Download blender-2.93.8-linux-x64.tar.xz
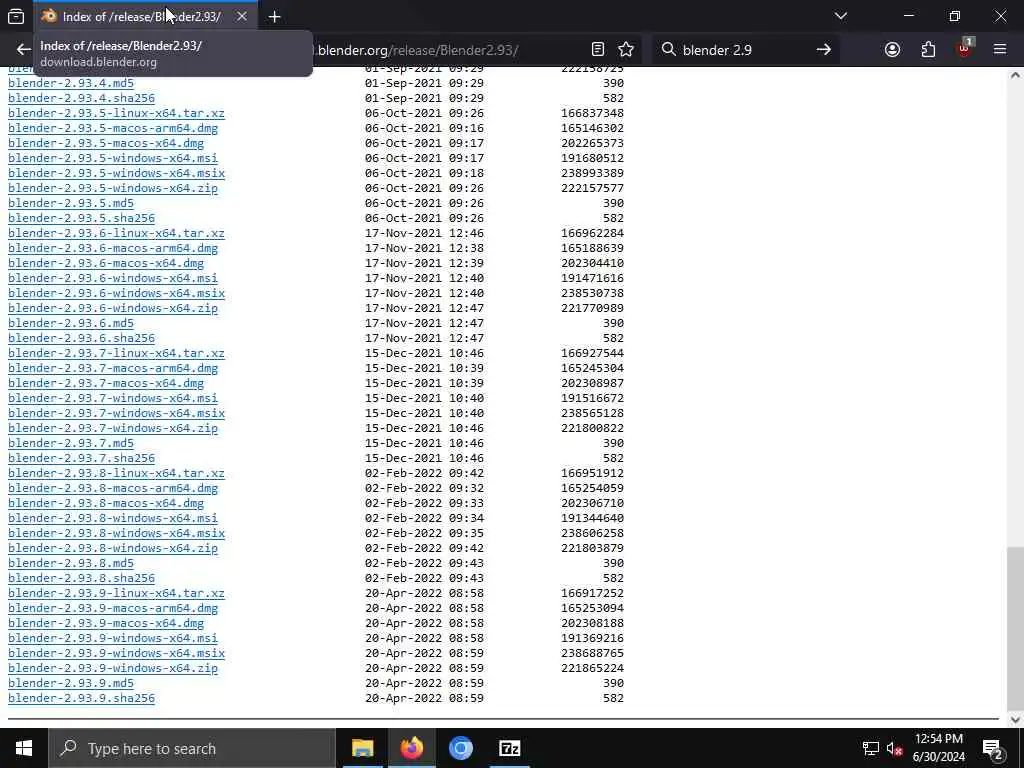 (116, 473)
